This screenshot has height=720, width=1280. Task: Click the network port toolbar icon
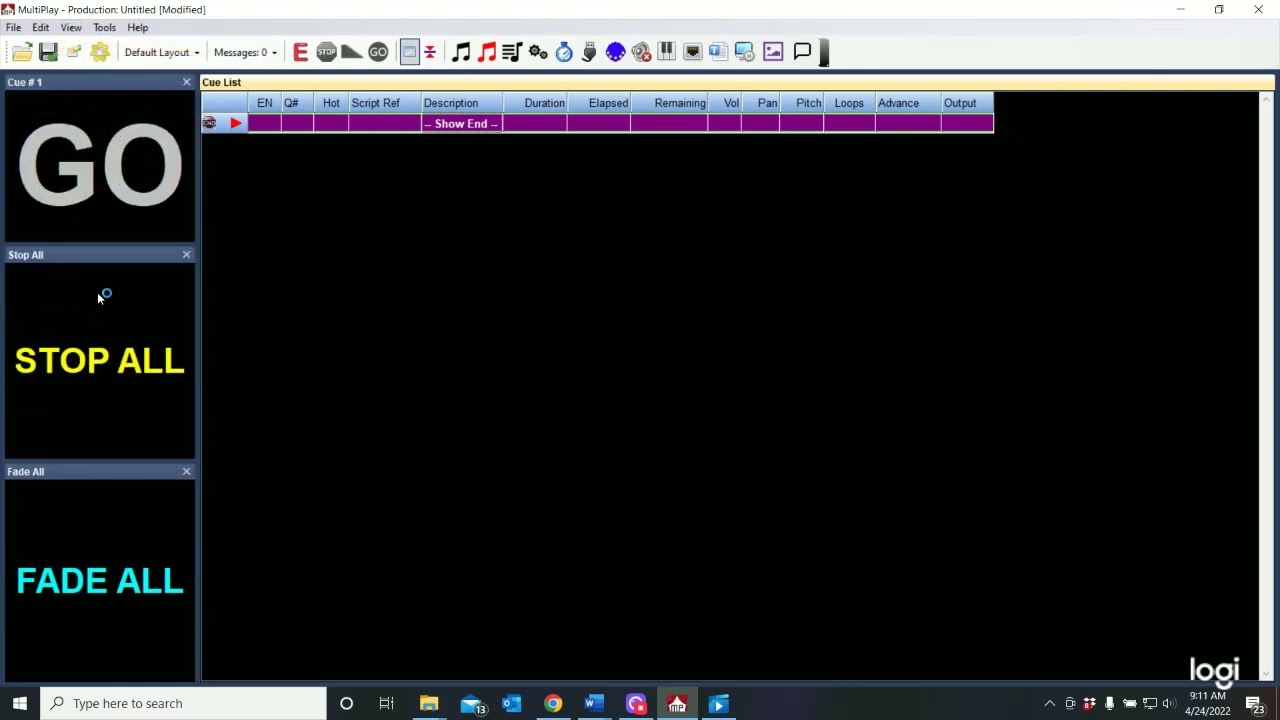(x=692, y=52)
